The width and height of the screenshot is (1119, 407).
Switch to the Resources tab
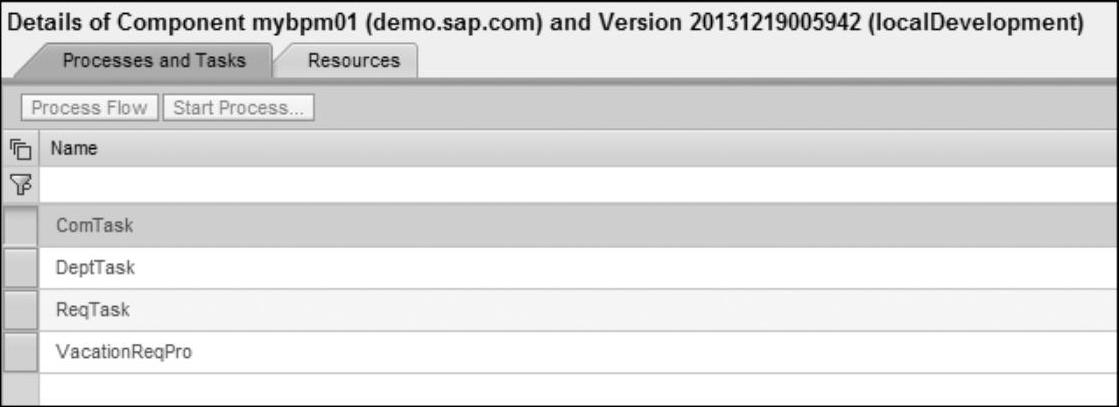(353, 61)
